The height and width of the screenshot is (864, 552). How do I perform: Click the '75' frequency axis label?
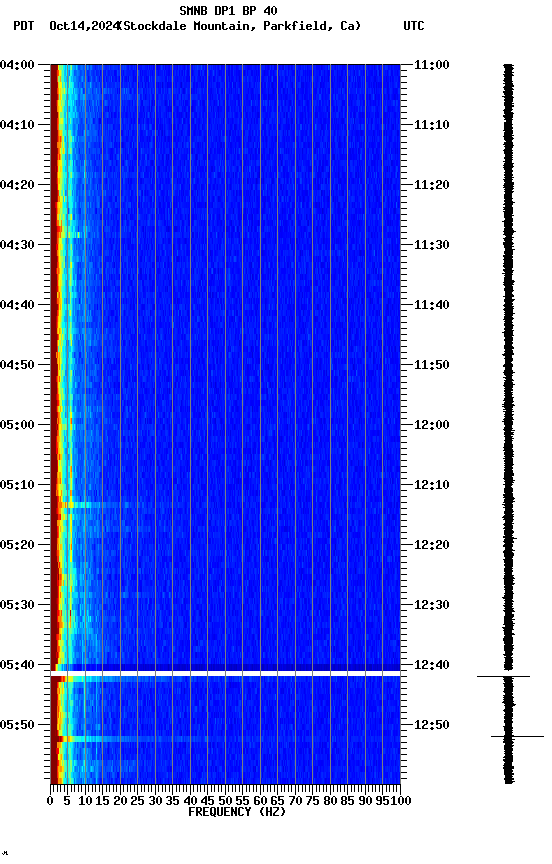pos(313,801)
